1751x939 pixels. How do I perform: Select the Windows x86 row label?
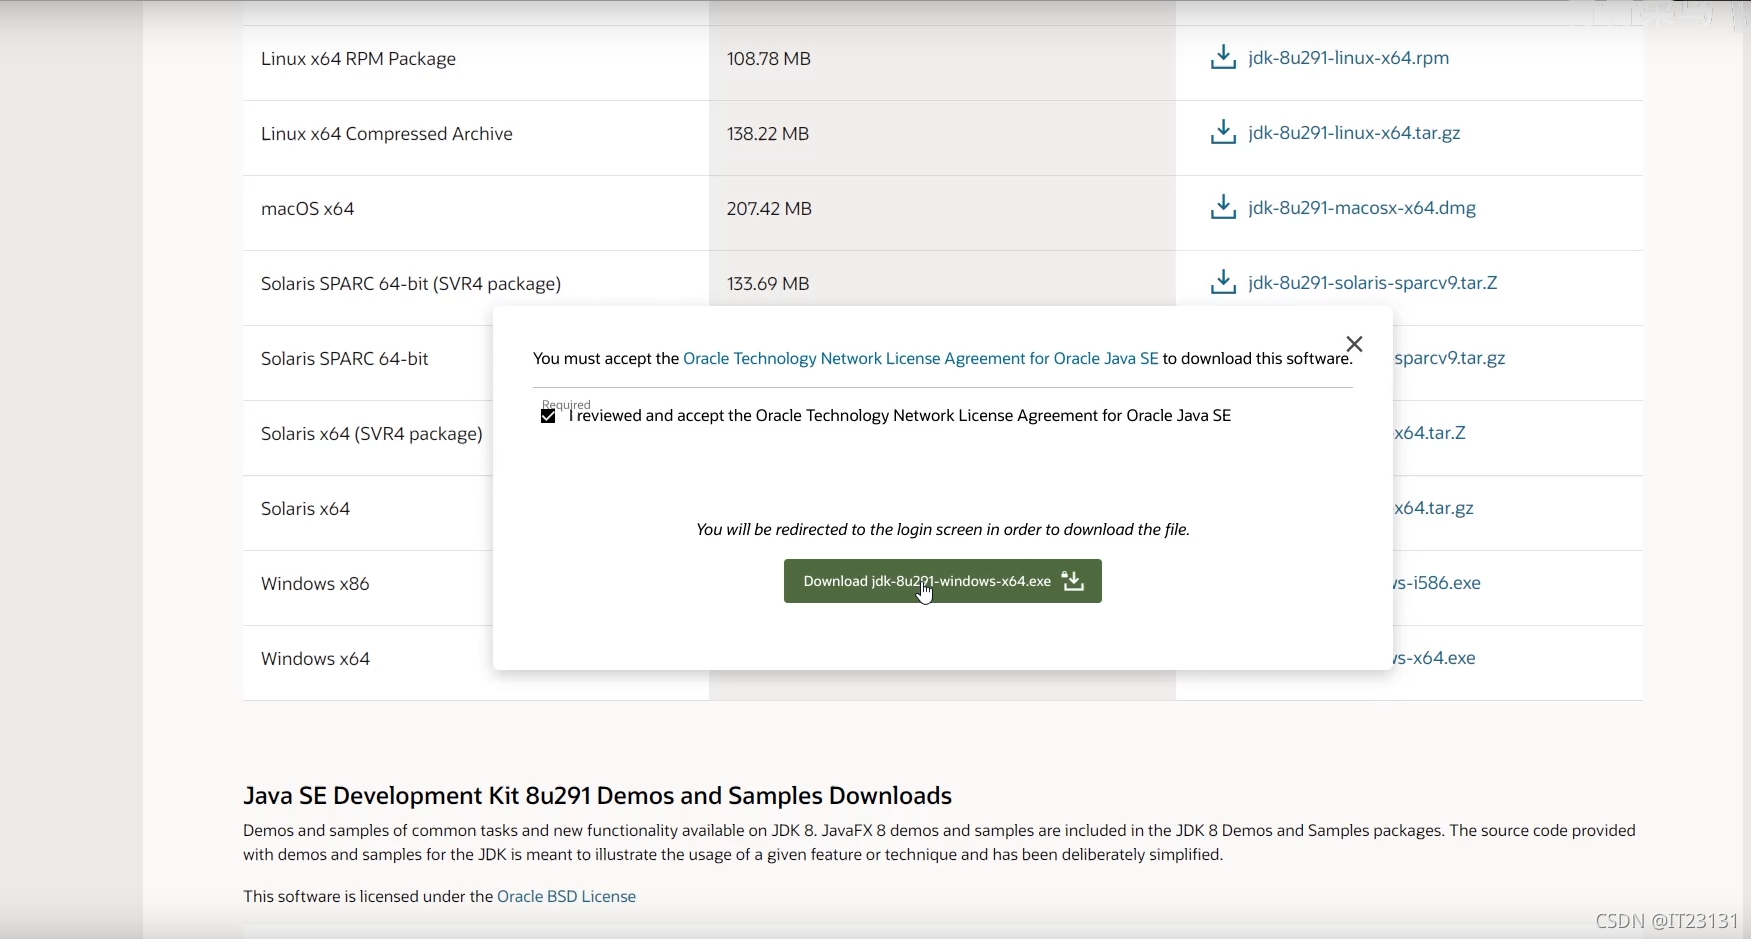coord(315,584)
